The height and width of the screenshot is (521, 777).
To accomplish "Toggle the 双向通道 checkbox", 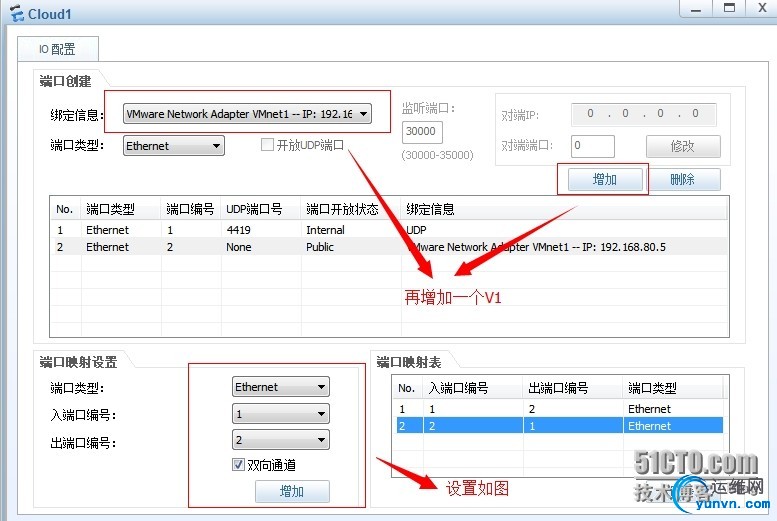I will pyautogui.click(x=238, y=464).
